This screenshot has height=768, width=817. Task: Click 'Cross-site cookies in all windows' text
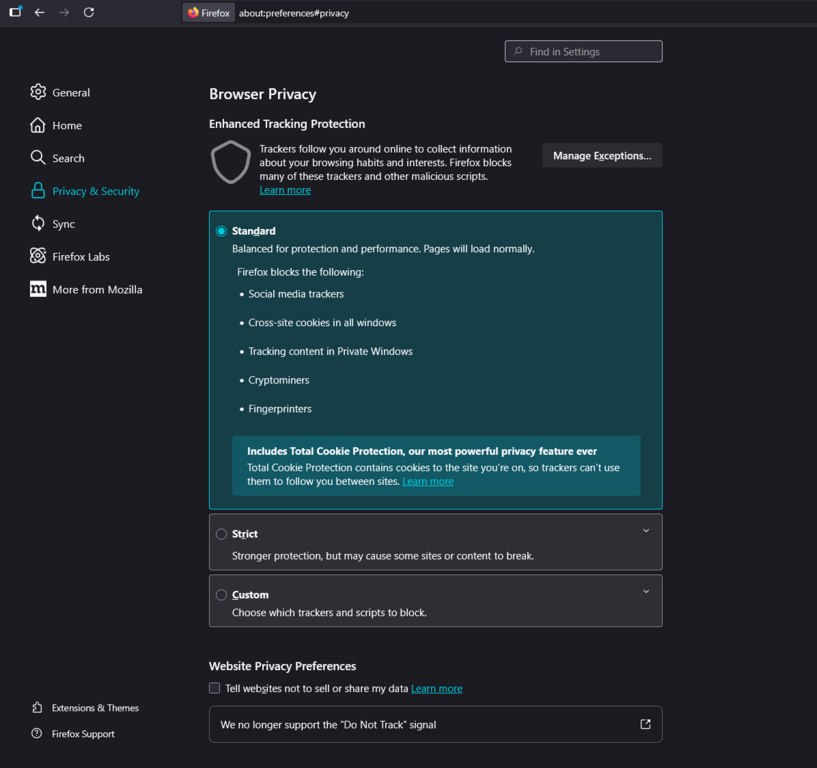(x=322, y=323)
